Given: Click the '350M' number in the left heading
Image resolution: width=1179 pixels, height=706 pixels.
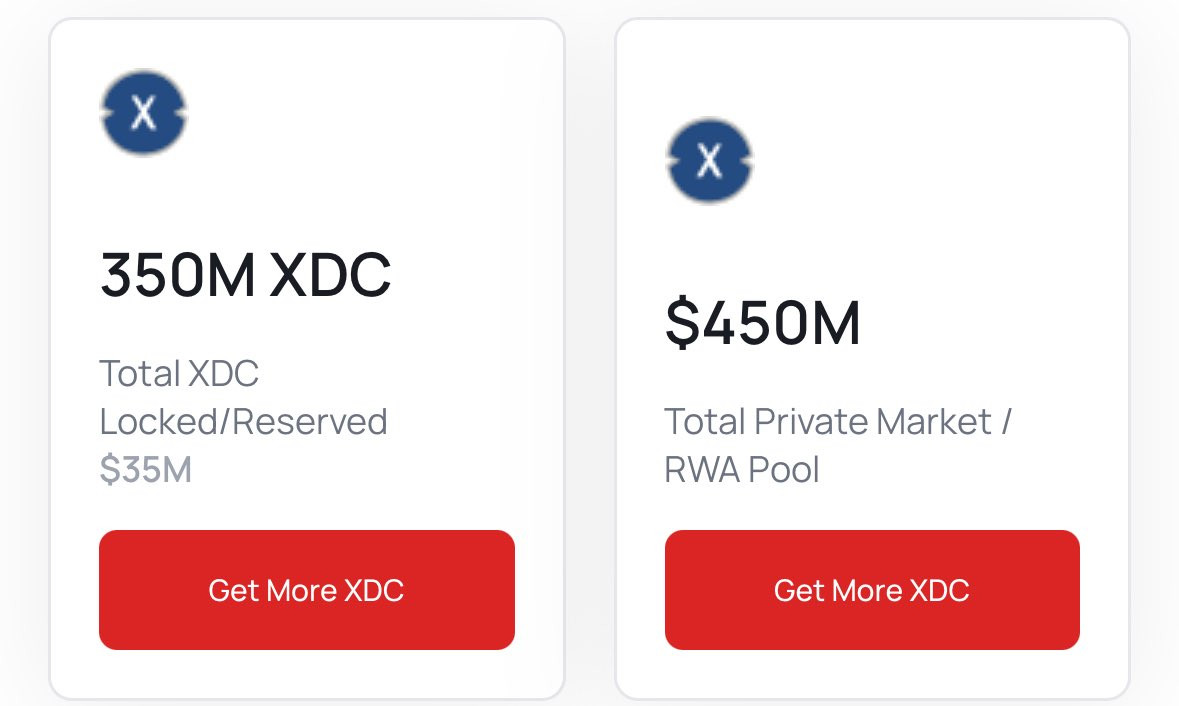Looking at the screenshot, I should pos(178,275).
